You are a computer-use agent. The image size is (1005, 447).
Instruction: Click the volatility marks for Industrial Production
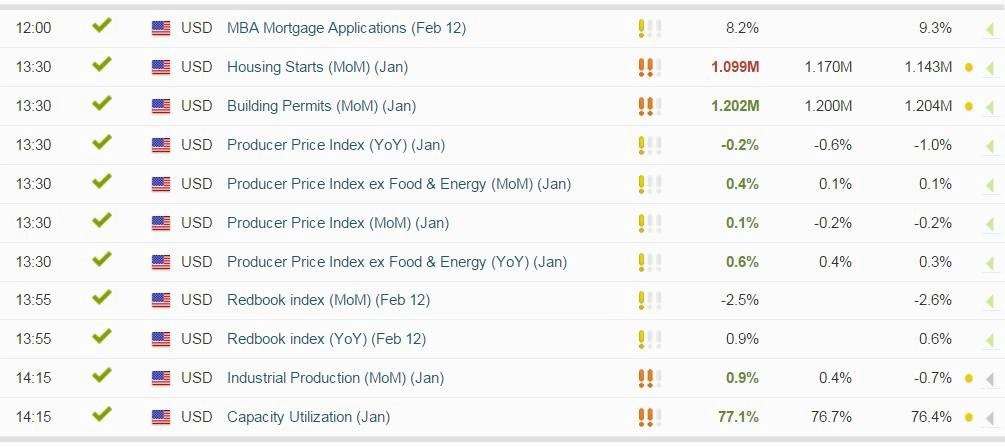click(x=650, y=378)
